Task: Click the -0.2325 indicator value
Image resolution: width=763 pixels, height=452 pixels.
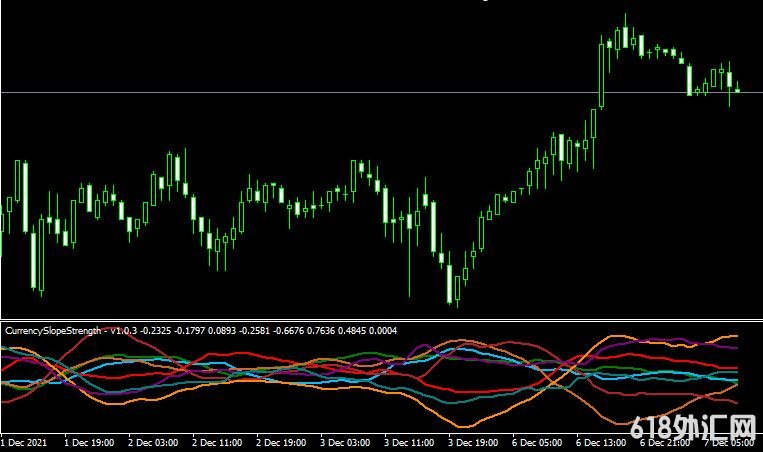Action: 156,331
